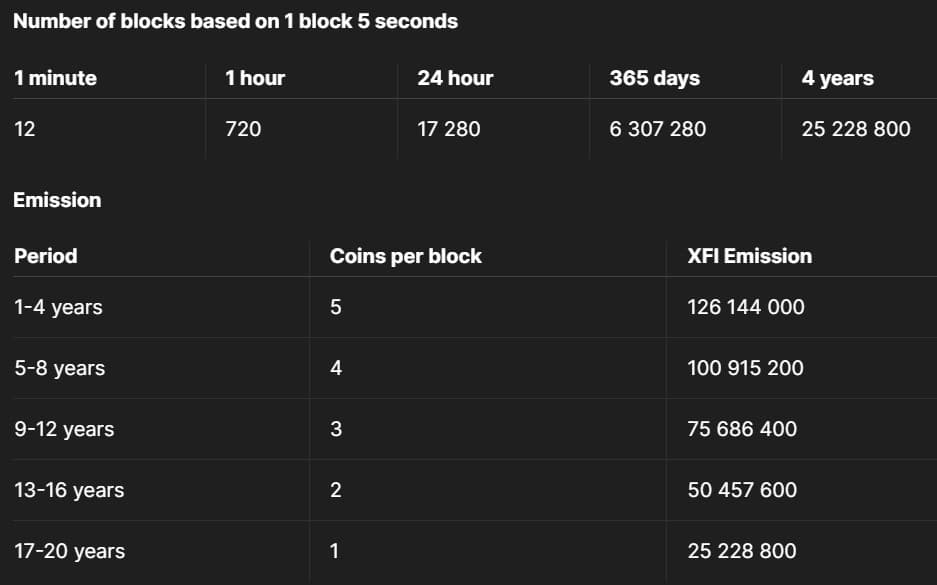Image resolution: width=937 pixels, height=585 pixels.
Task: Click the '13-16 years' period cell
Action: pyautogui.click(x=69, y=490)
